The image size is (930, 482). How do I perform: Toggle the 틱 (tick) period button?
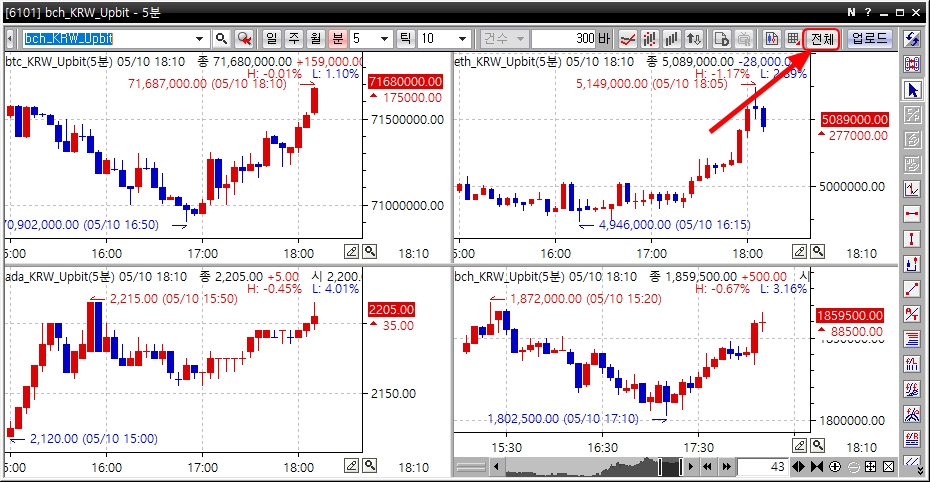(406, 39)
